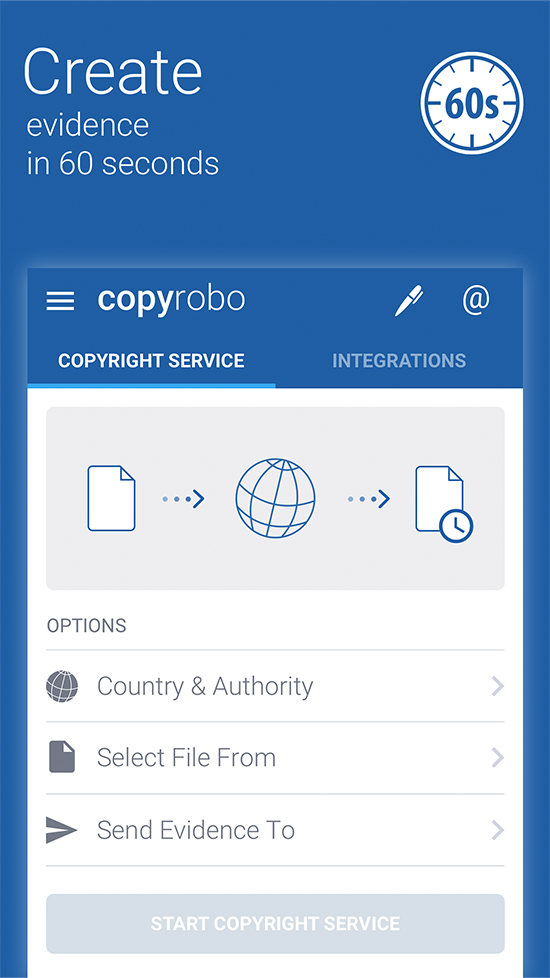Expand Country & Authority chevron

click(x=497, y=687)
